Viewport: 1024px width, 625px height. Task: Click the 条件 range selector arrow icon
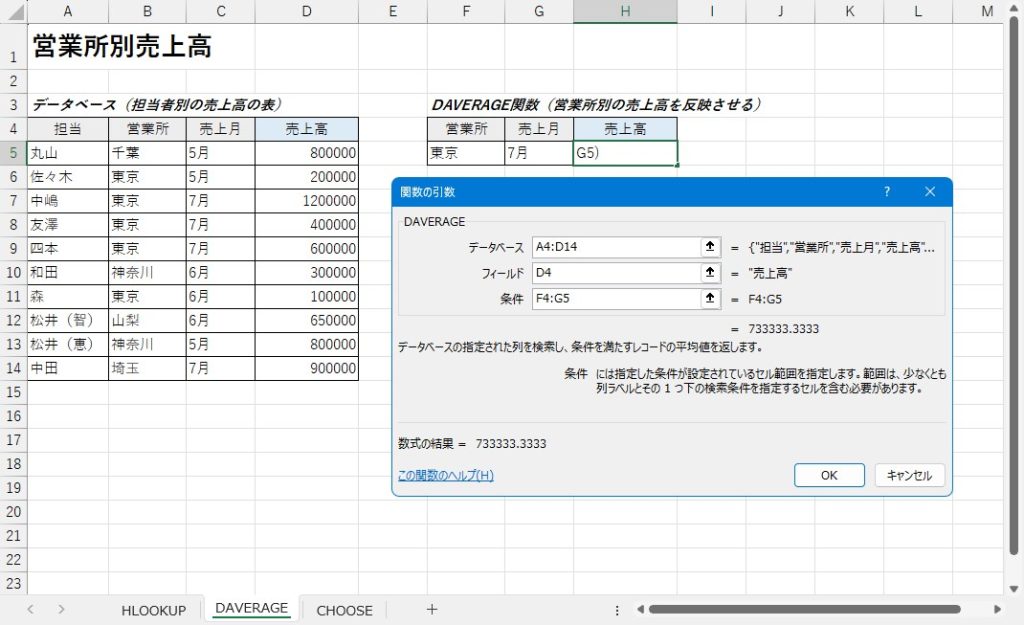pyautogui.click(x=711, y=299)
